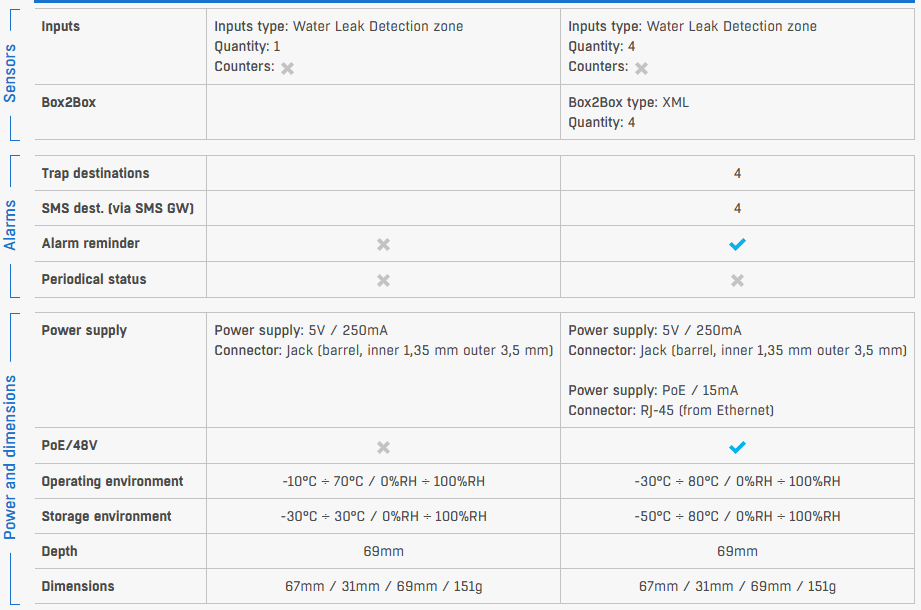Click the Box2Box type: XML text
921x610 pixels.
628,102
